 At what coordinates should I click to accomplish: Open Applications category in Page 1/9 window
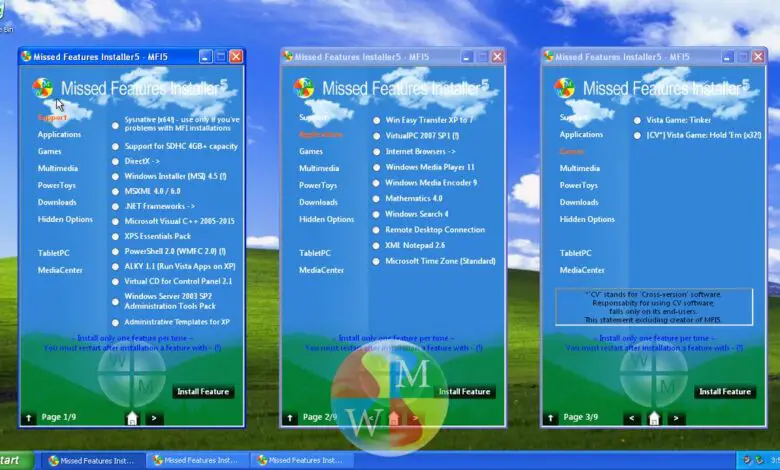(x=59, y=134)
